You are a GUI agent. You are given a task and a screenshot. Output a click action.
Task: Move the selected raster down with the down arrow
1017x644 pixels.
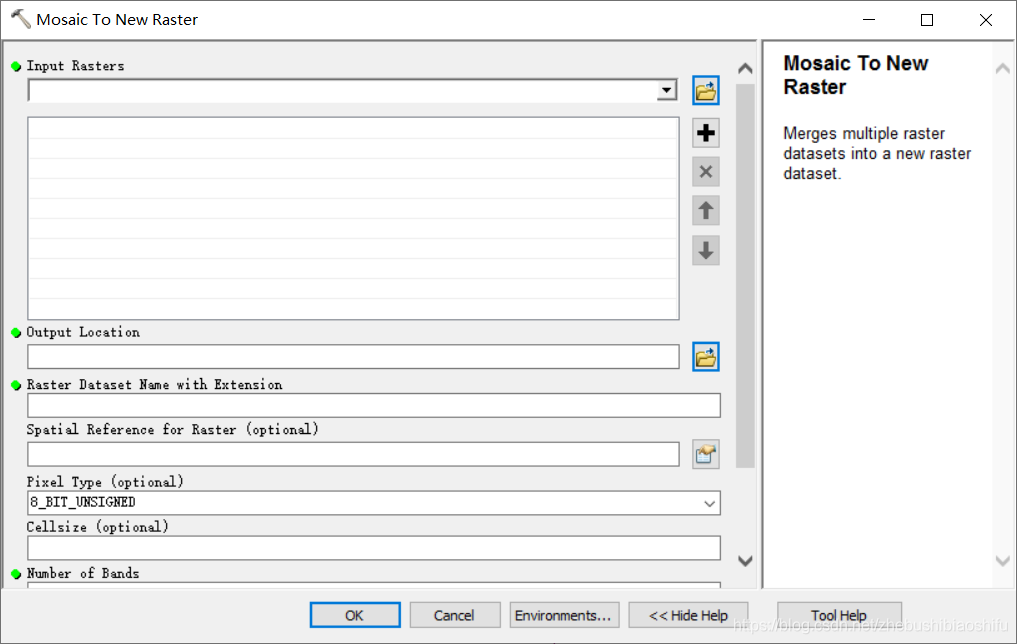point(706,250)
